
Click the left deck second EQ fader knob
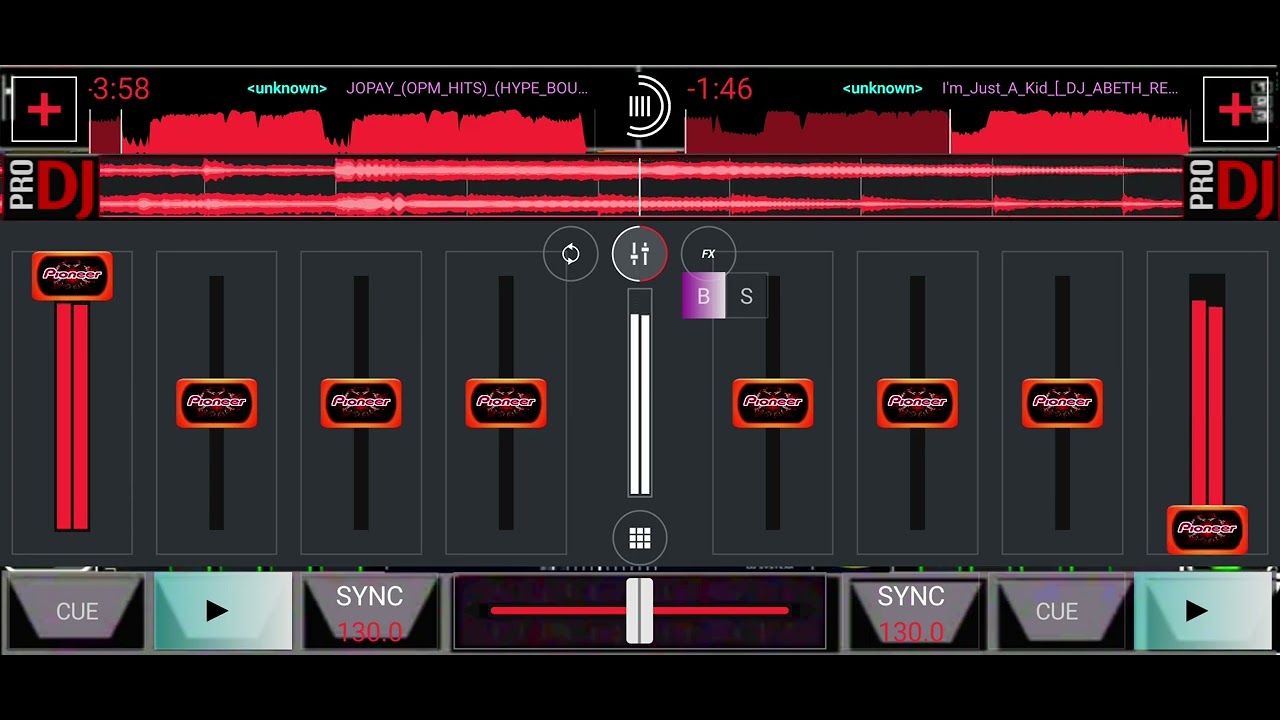click(361, 403)
